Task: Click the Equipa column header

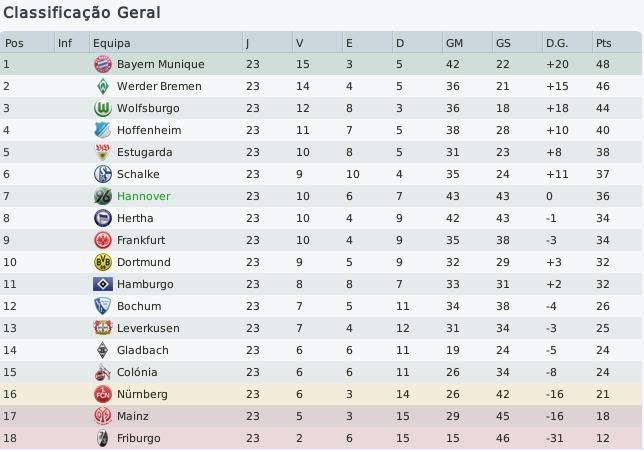Action: point(111,43)
